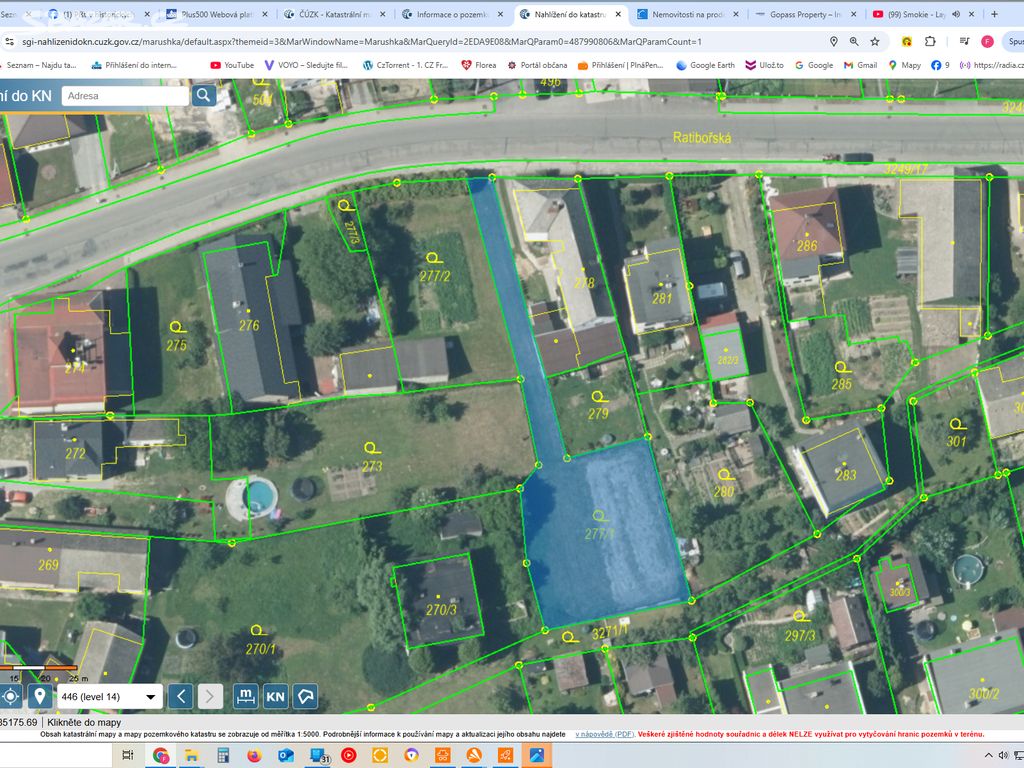Click parcel label 285 on map
Screen dimensions: 1024x768
pos(841,384)
